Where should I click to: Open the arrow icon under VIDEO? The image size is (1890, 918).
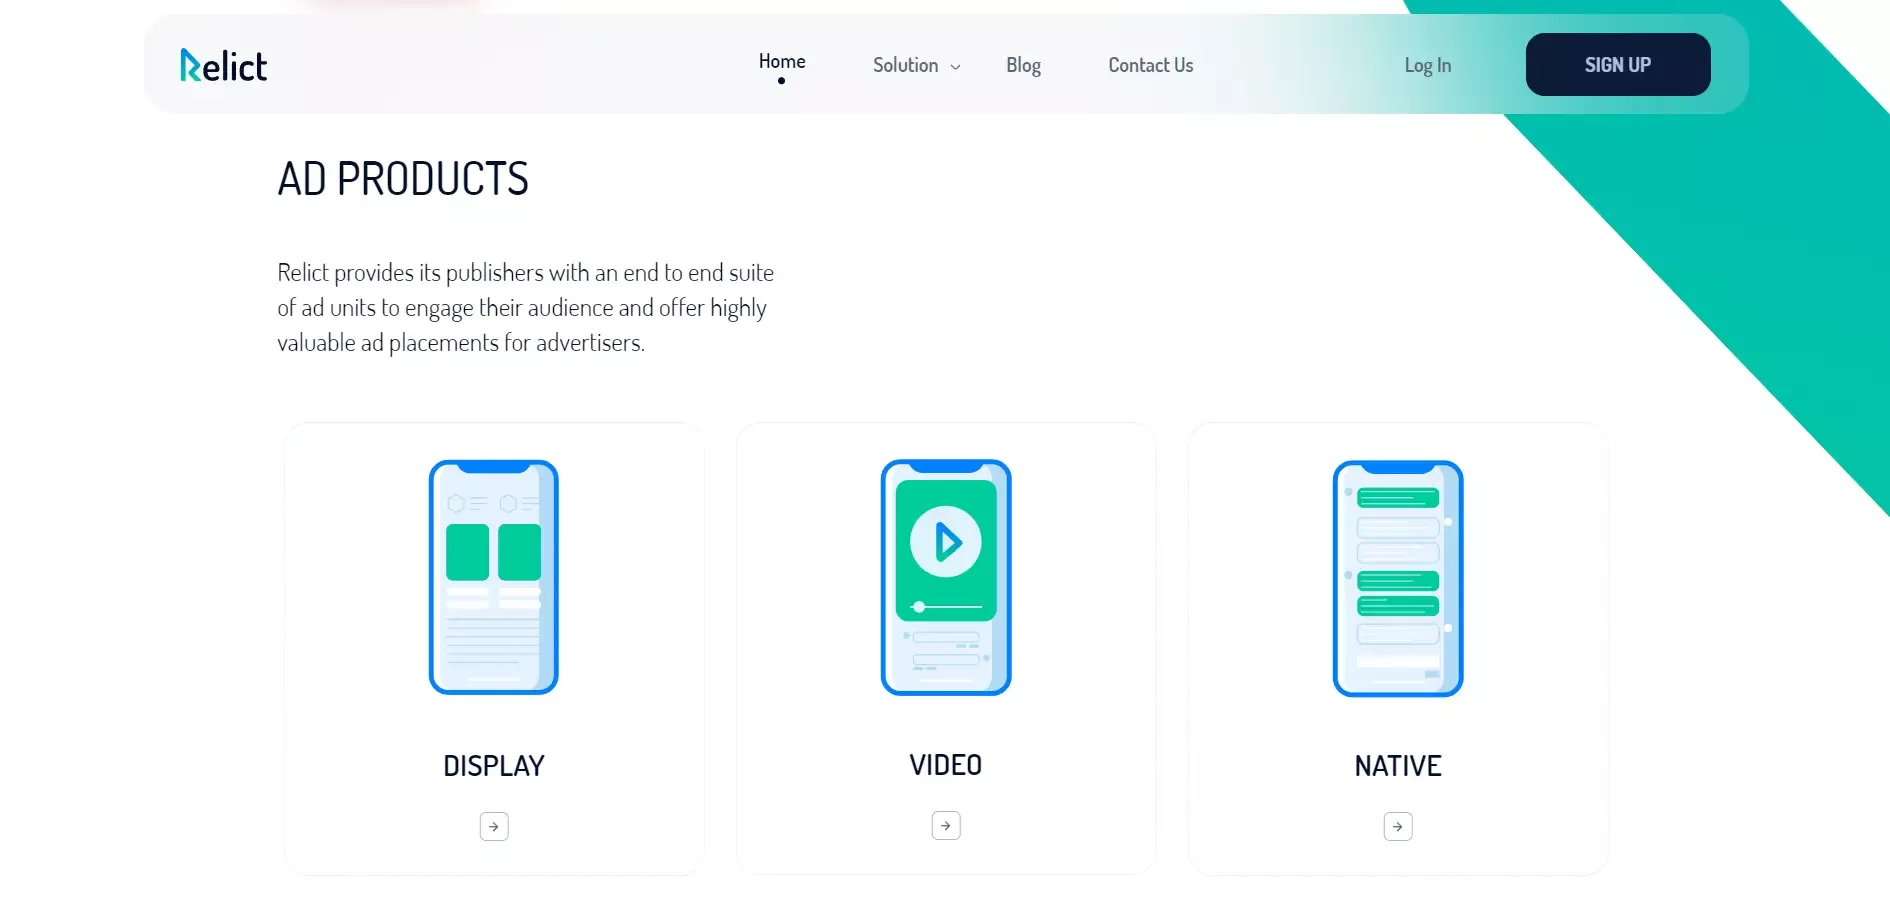click(946, 826)
